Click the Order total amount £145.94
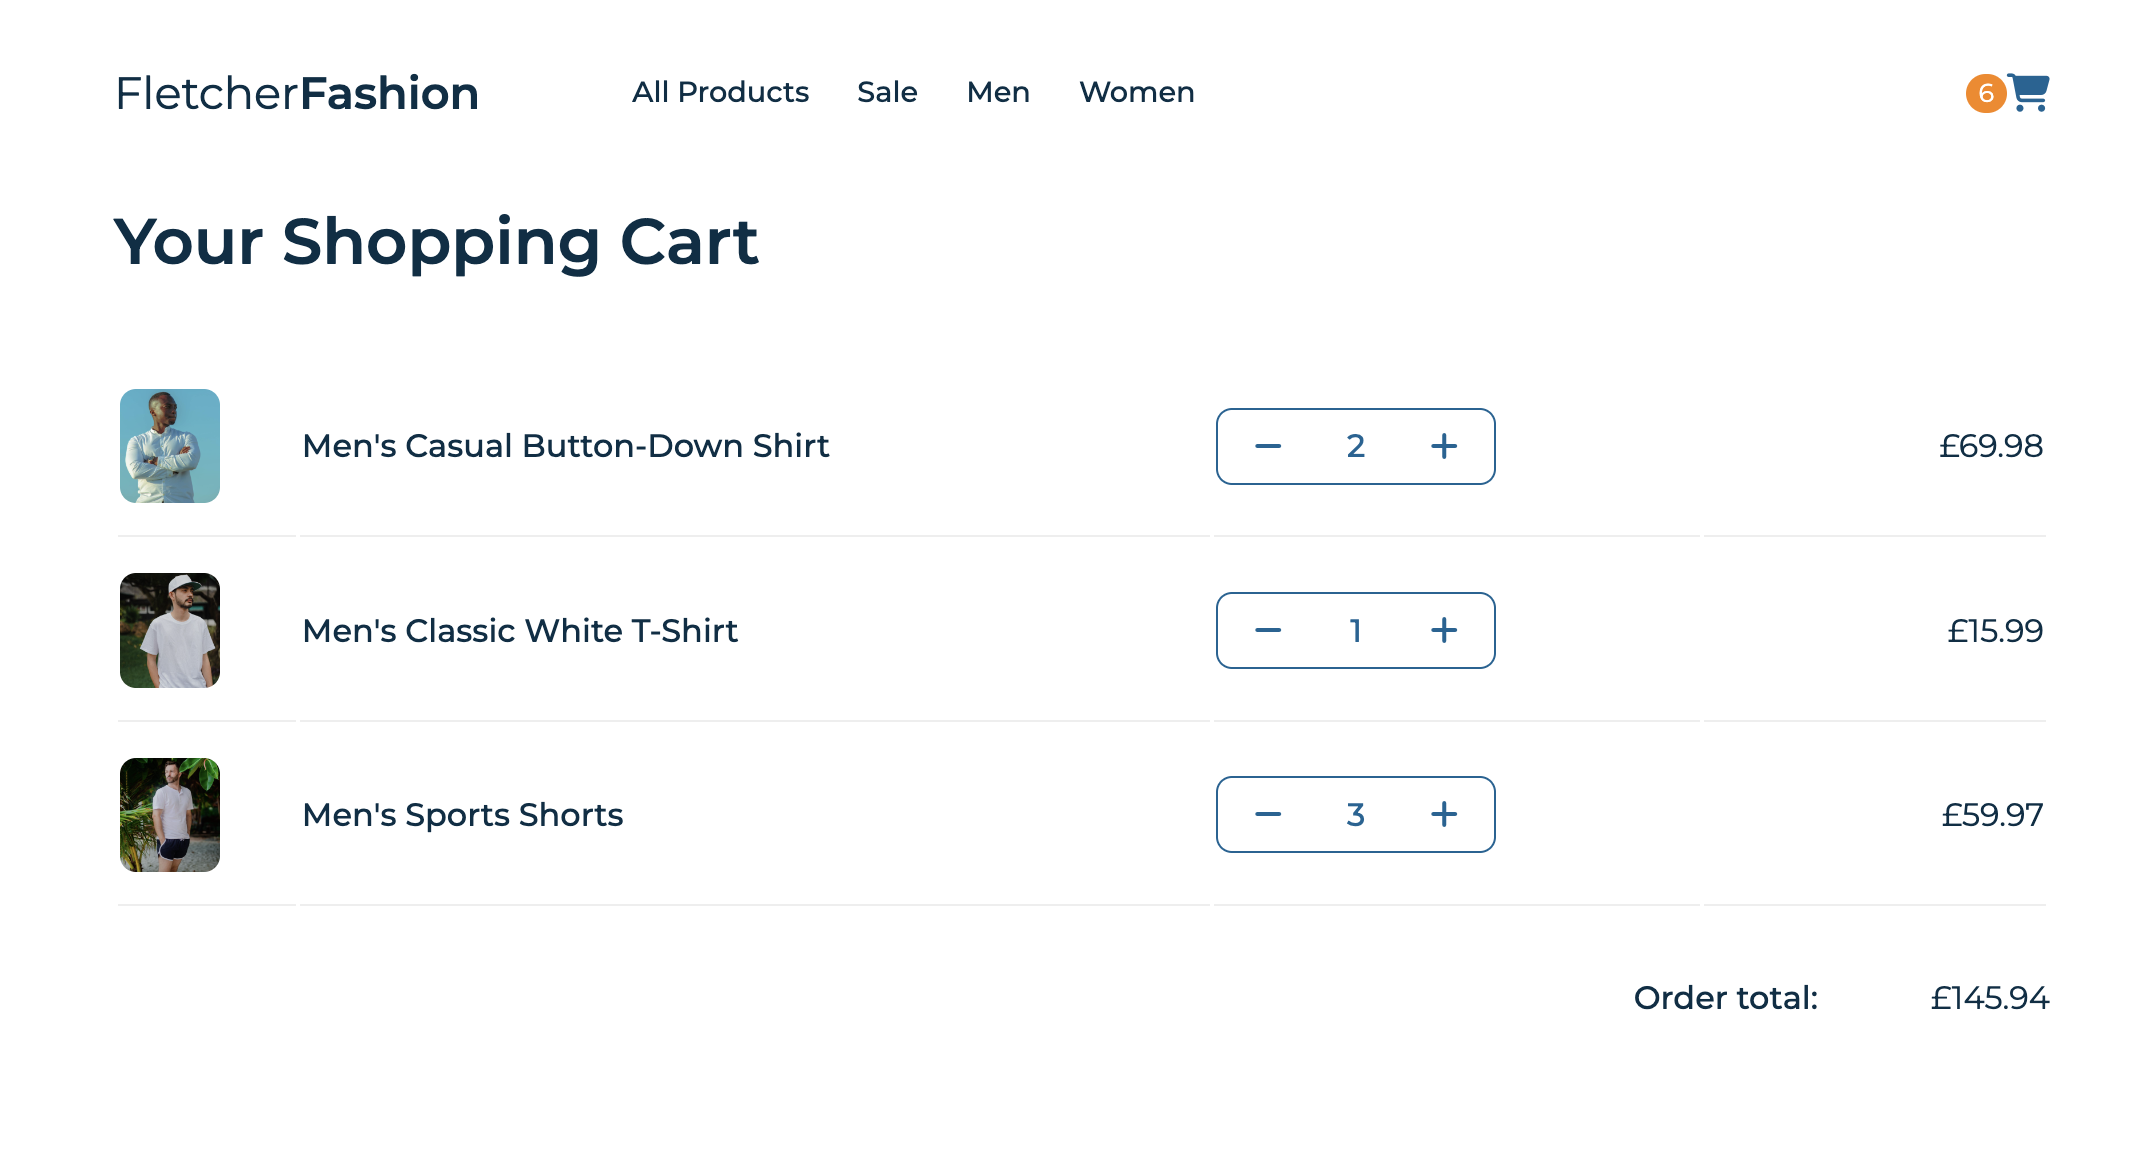This screenshot has width=2144, height=1162. coord(1988,997)
